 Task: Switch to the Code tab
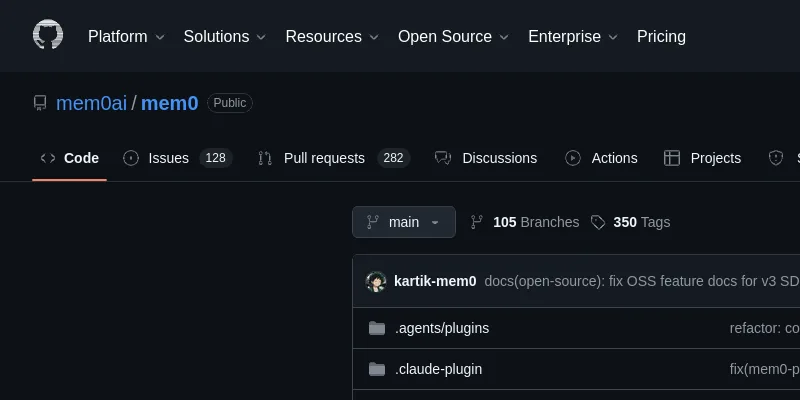[69, 158]
